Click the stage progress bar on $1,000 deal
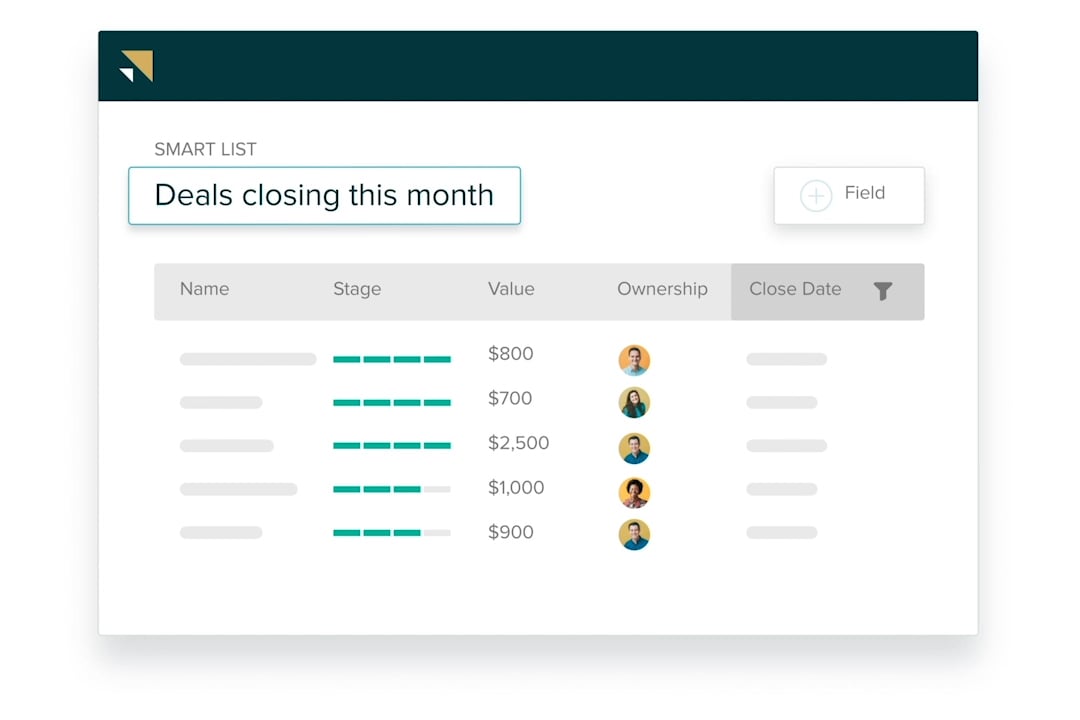 coord(391,489)
